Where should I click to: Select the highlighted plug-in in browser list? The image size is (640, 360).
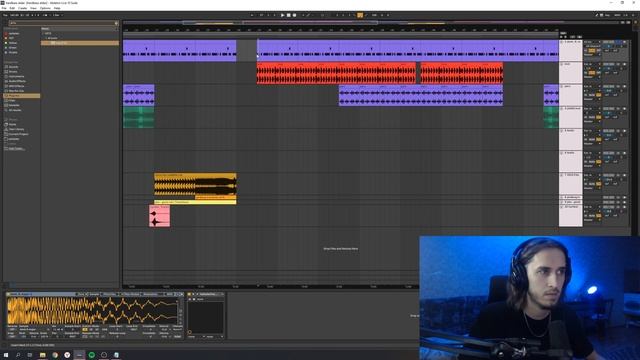[x=80, y=43]
